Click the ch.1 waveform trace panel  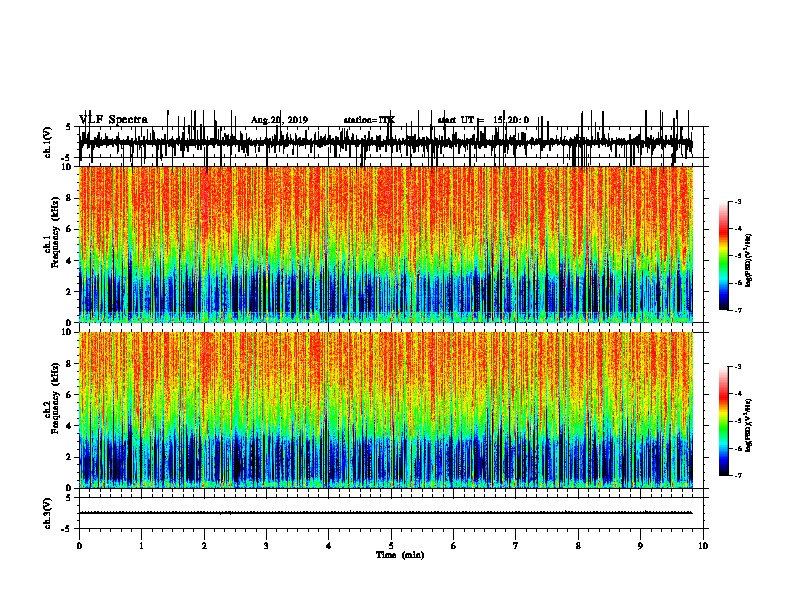tap(391, 142)
